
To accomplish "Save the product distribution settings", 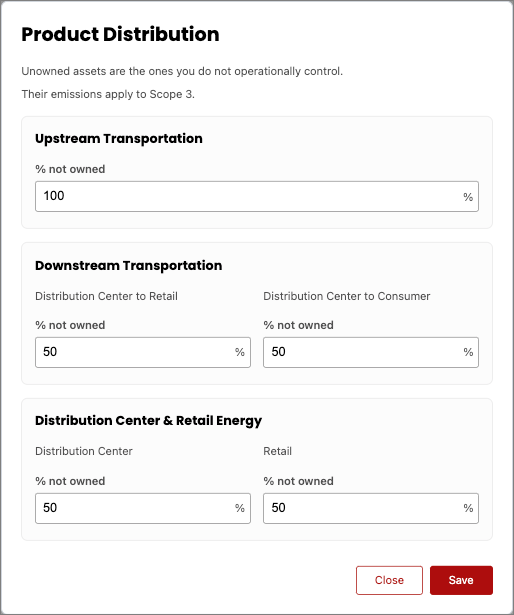I will coord(461,580).
